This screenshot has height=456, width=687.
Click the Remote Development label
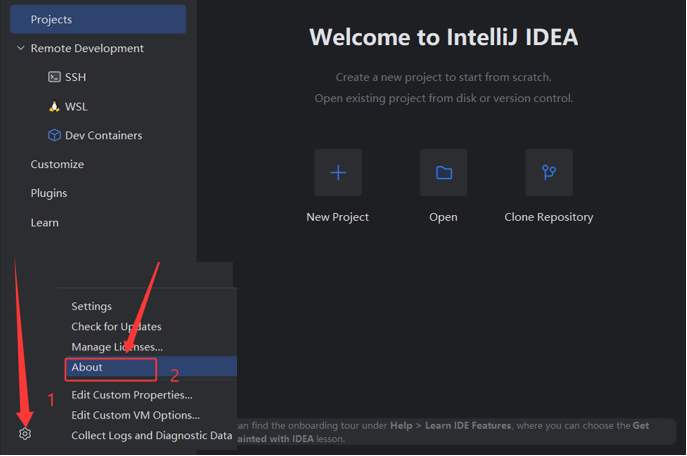point(87,48)
